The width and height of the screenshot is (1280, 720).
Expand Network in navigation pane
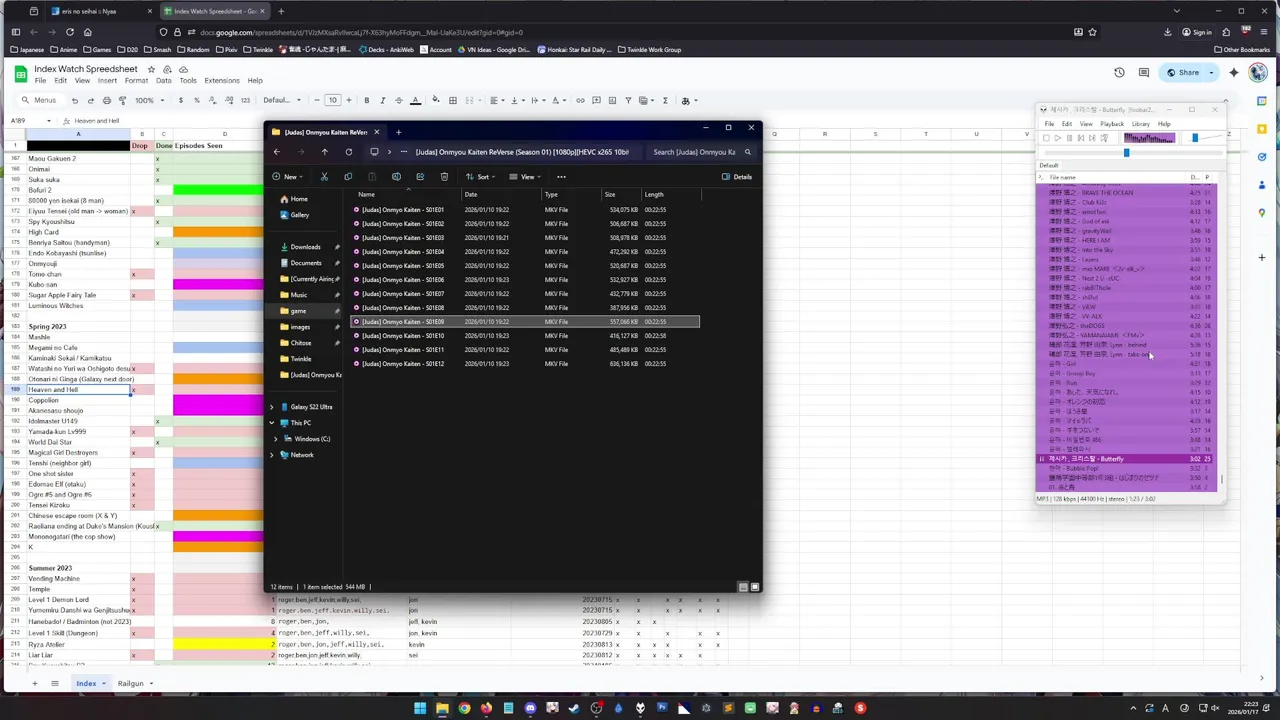[x=272, y=455]
